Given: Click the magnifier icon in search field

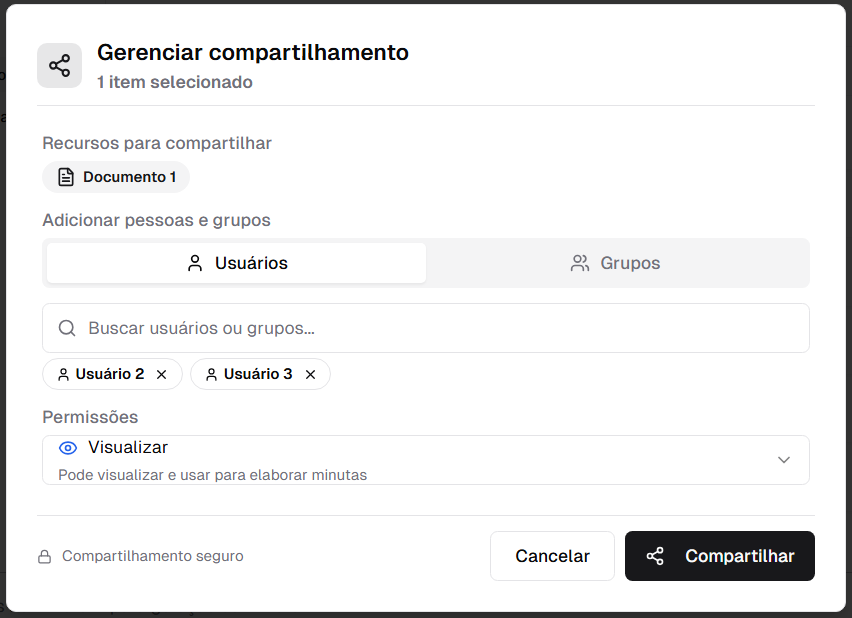Looking at the screenshot, I should click(67, 328).
